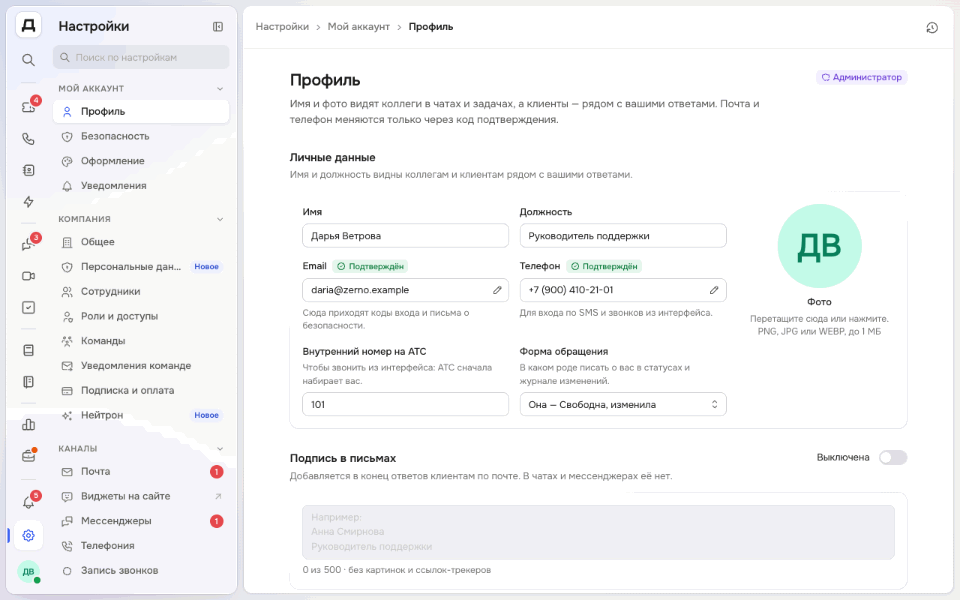960x600 pixels.
Task: Collapse the КАНАЛЫ section
Action: 220,449
